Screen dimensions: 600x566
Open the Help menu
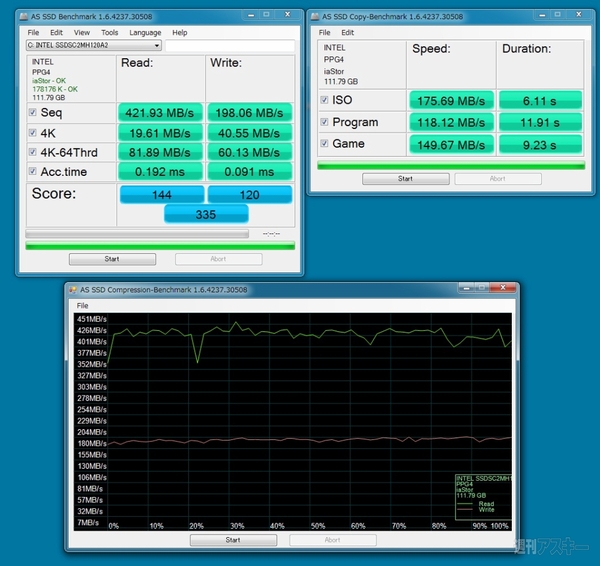[180, 32]
